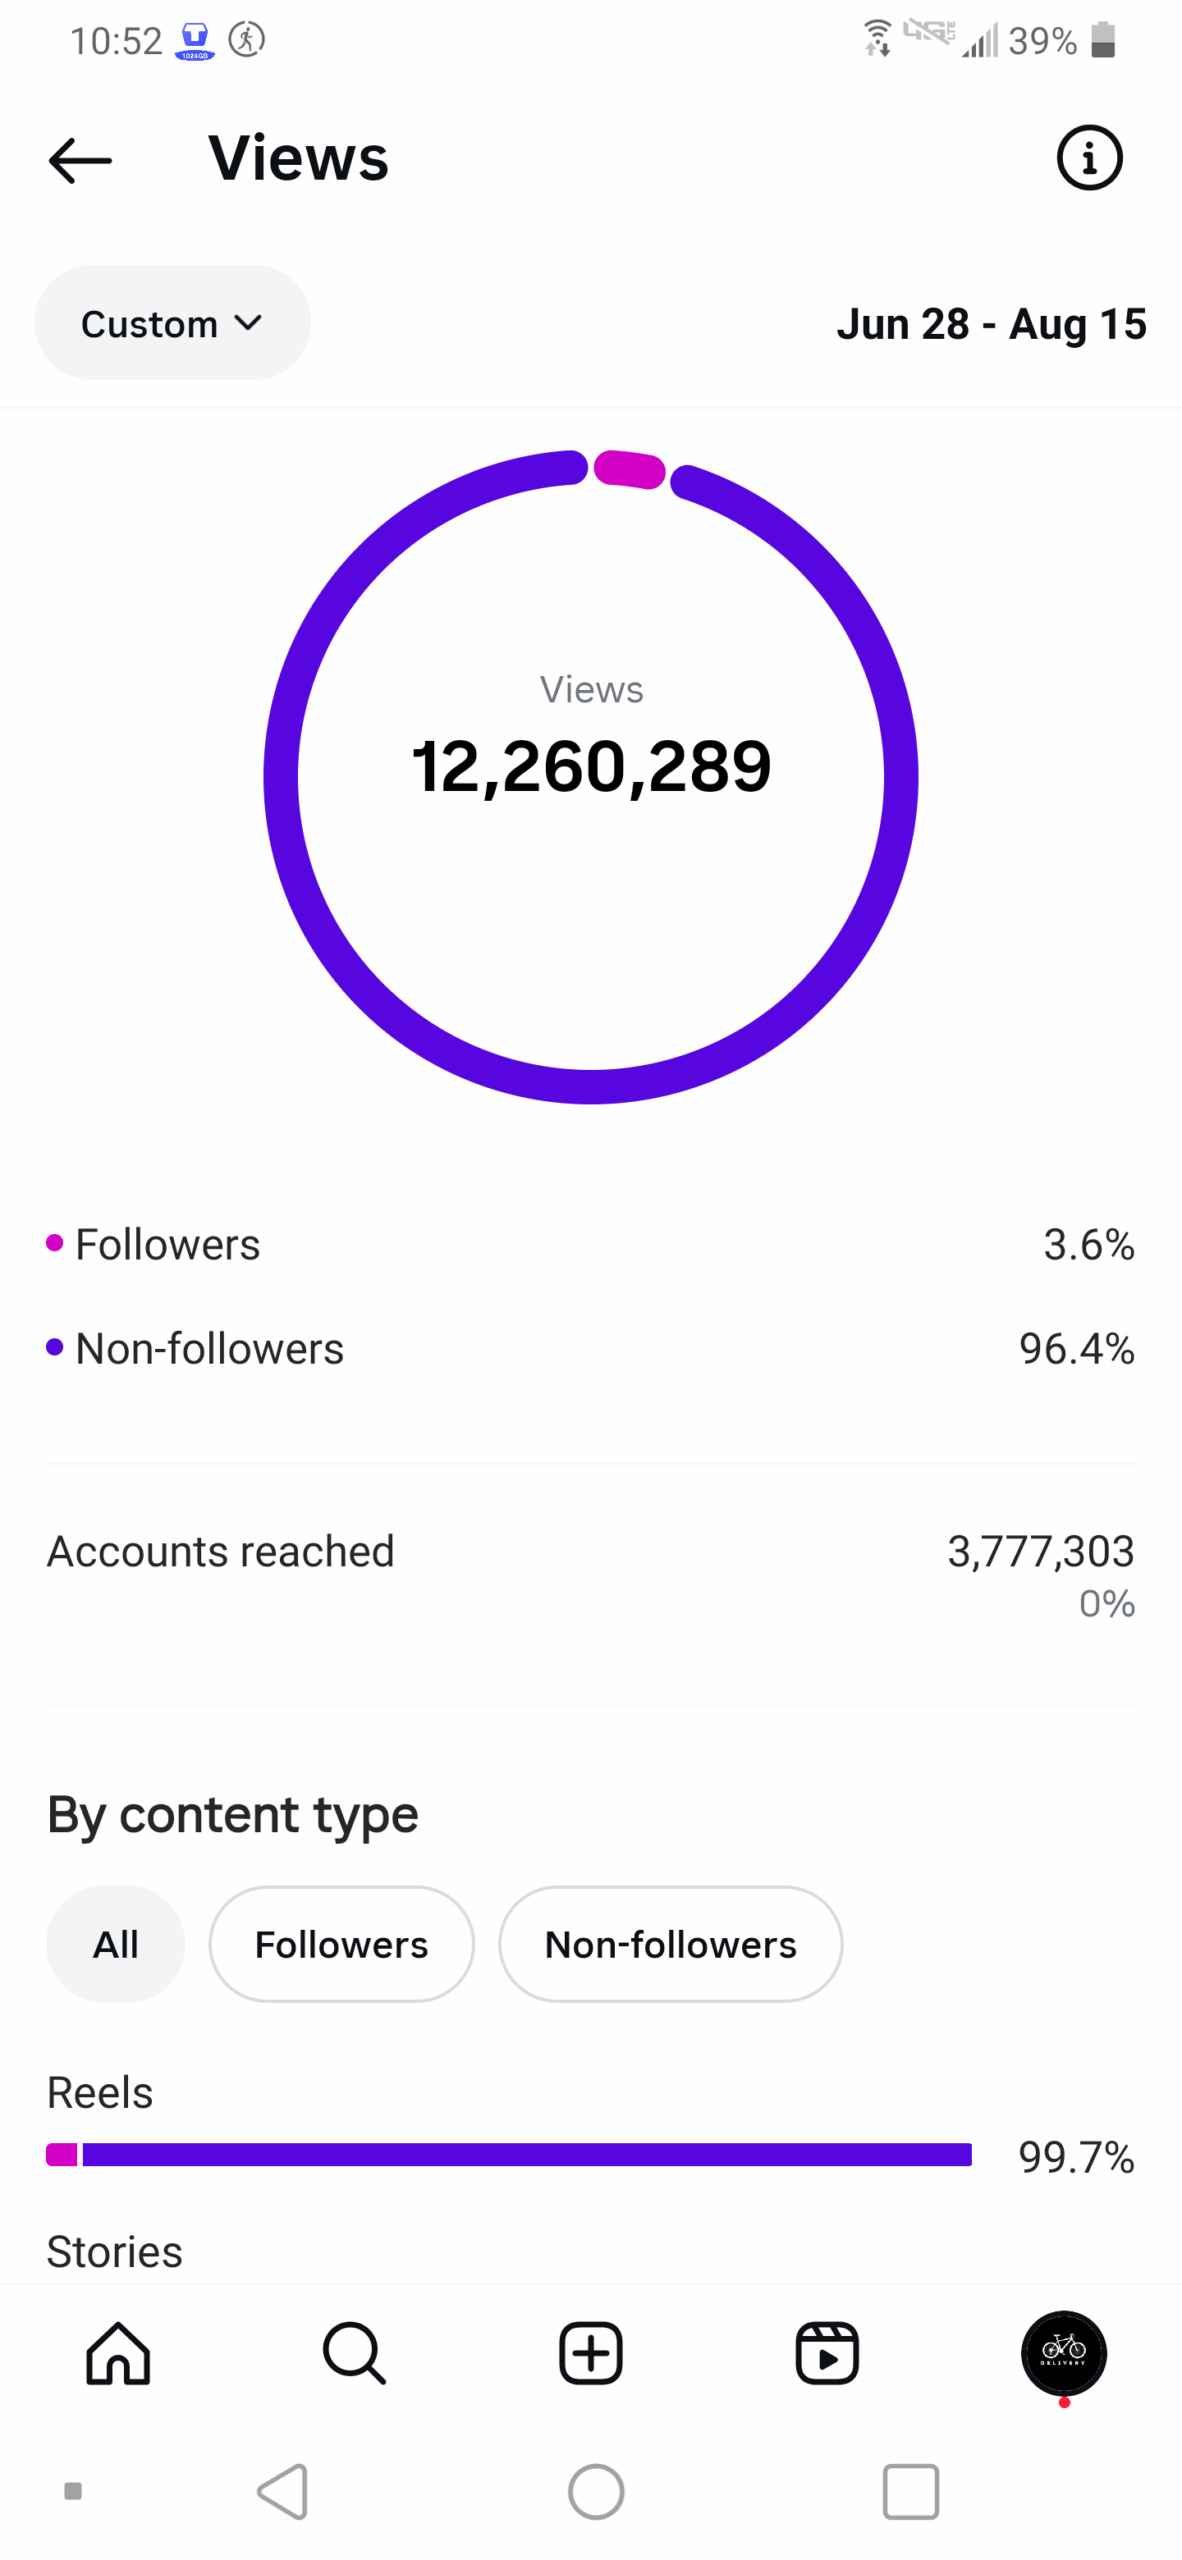Select the All content filter chip

tap(116, 1945)
